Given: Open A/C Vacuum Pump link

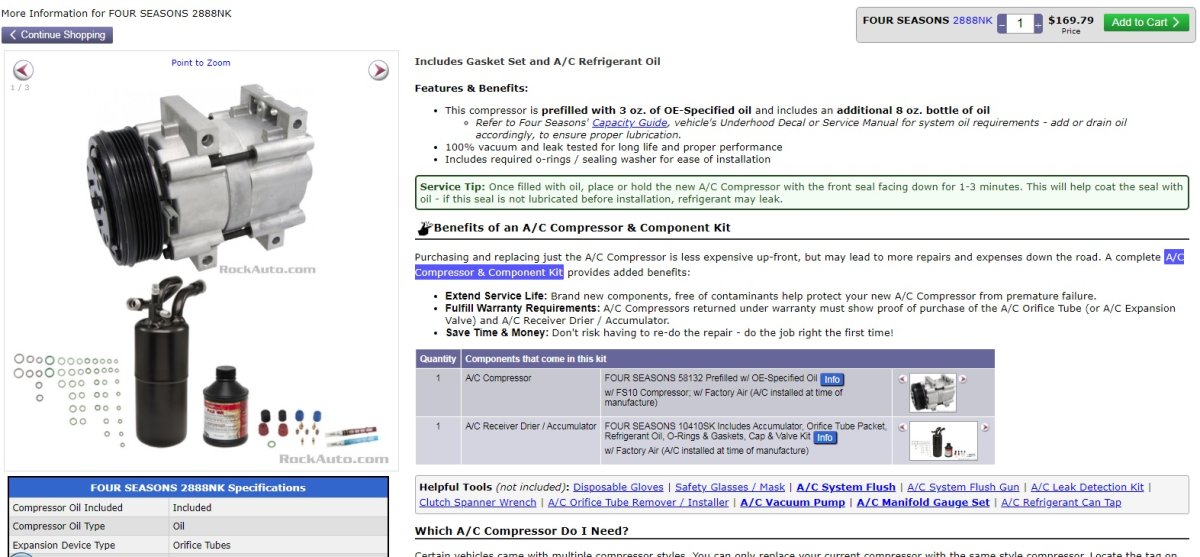Looking at the screenshot, I should pos(792,502).
